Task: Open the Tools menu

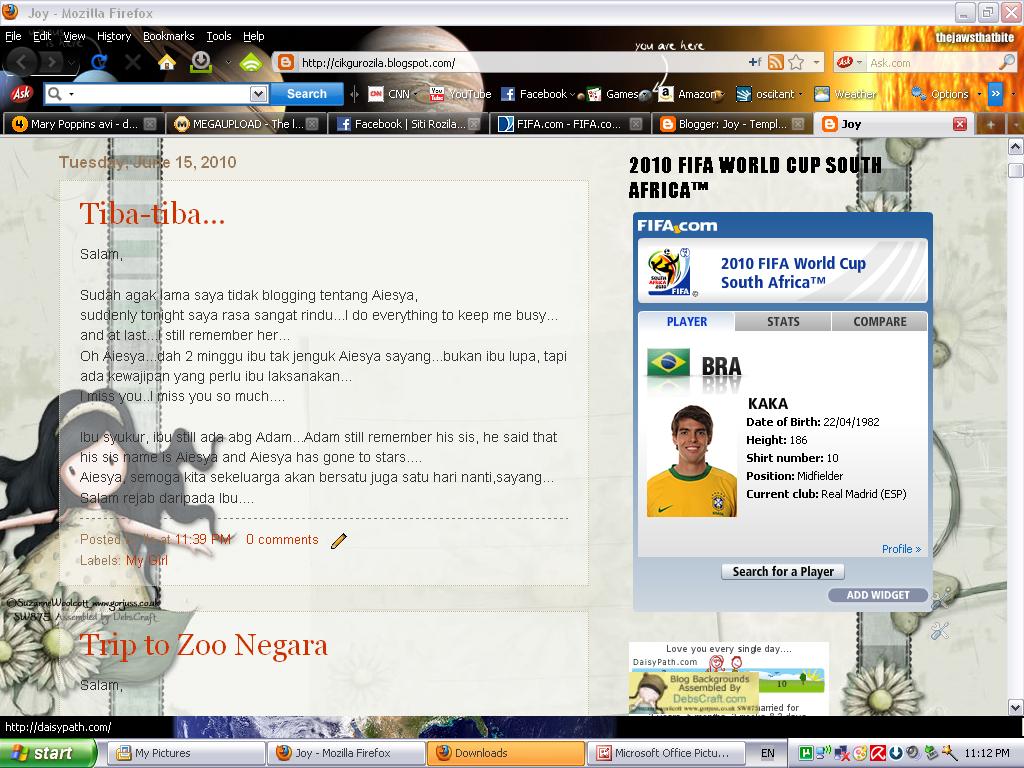Action: (x=219, y=36)
